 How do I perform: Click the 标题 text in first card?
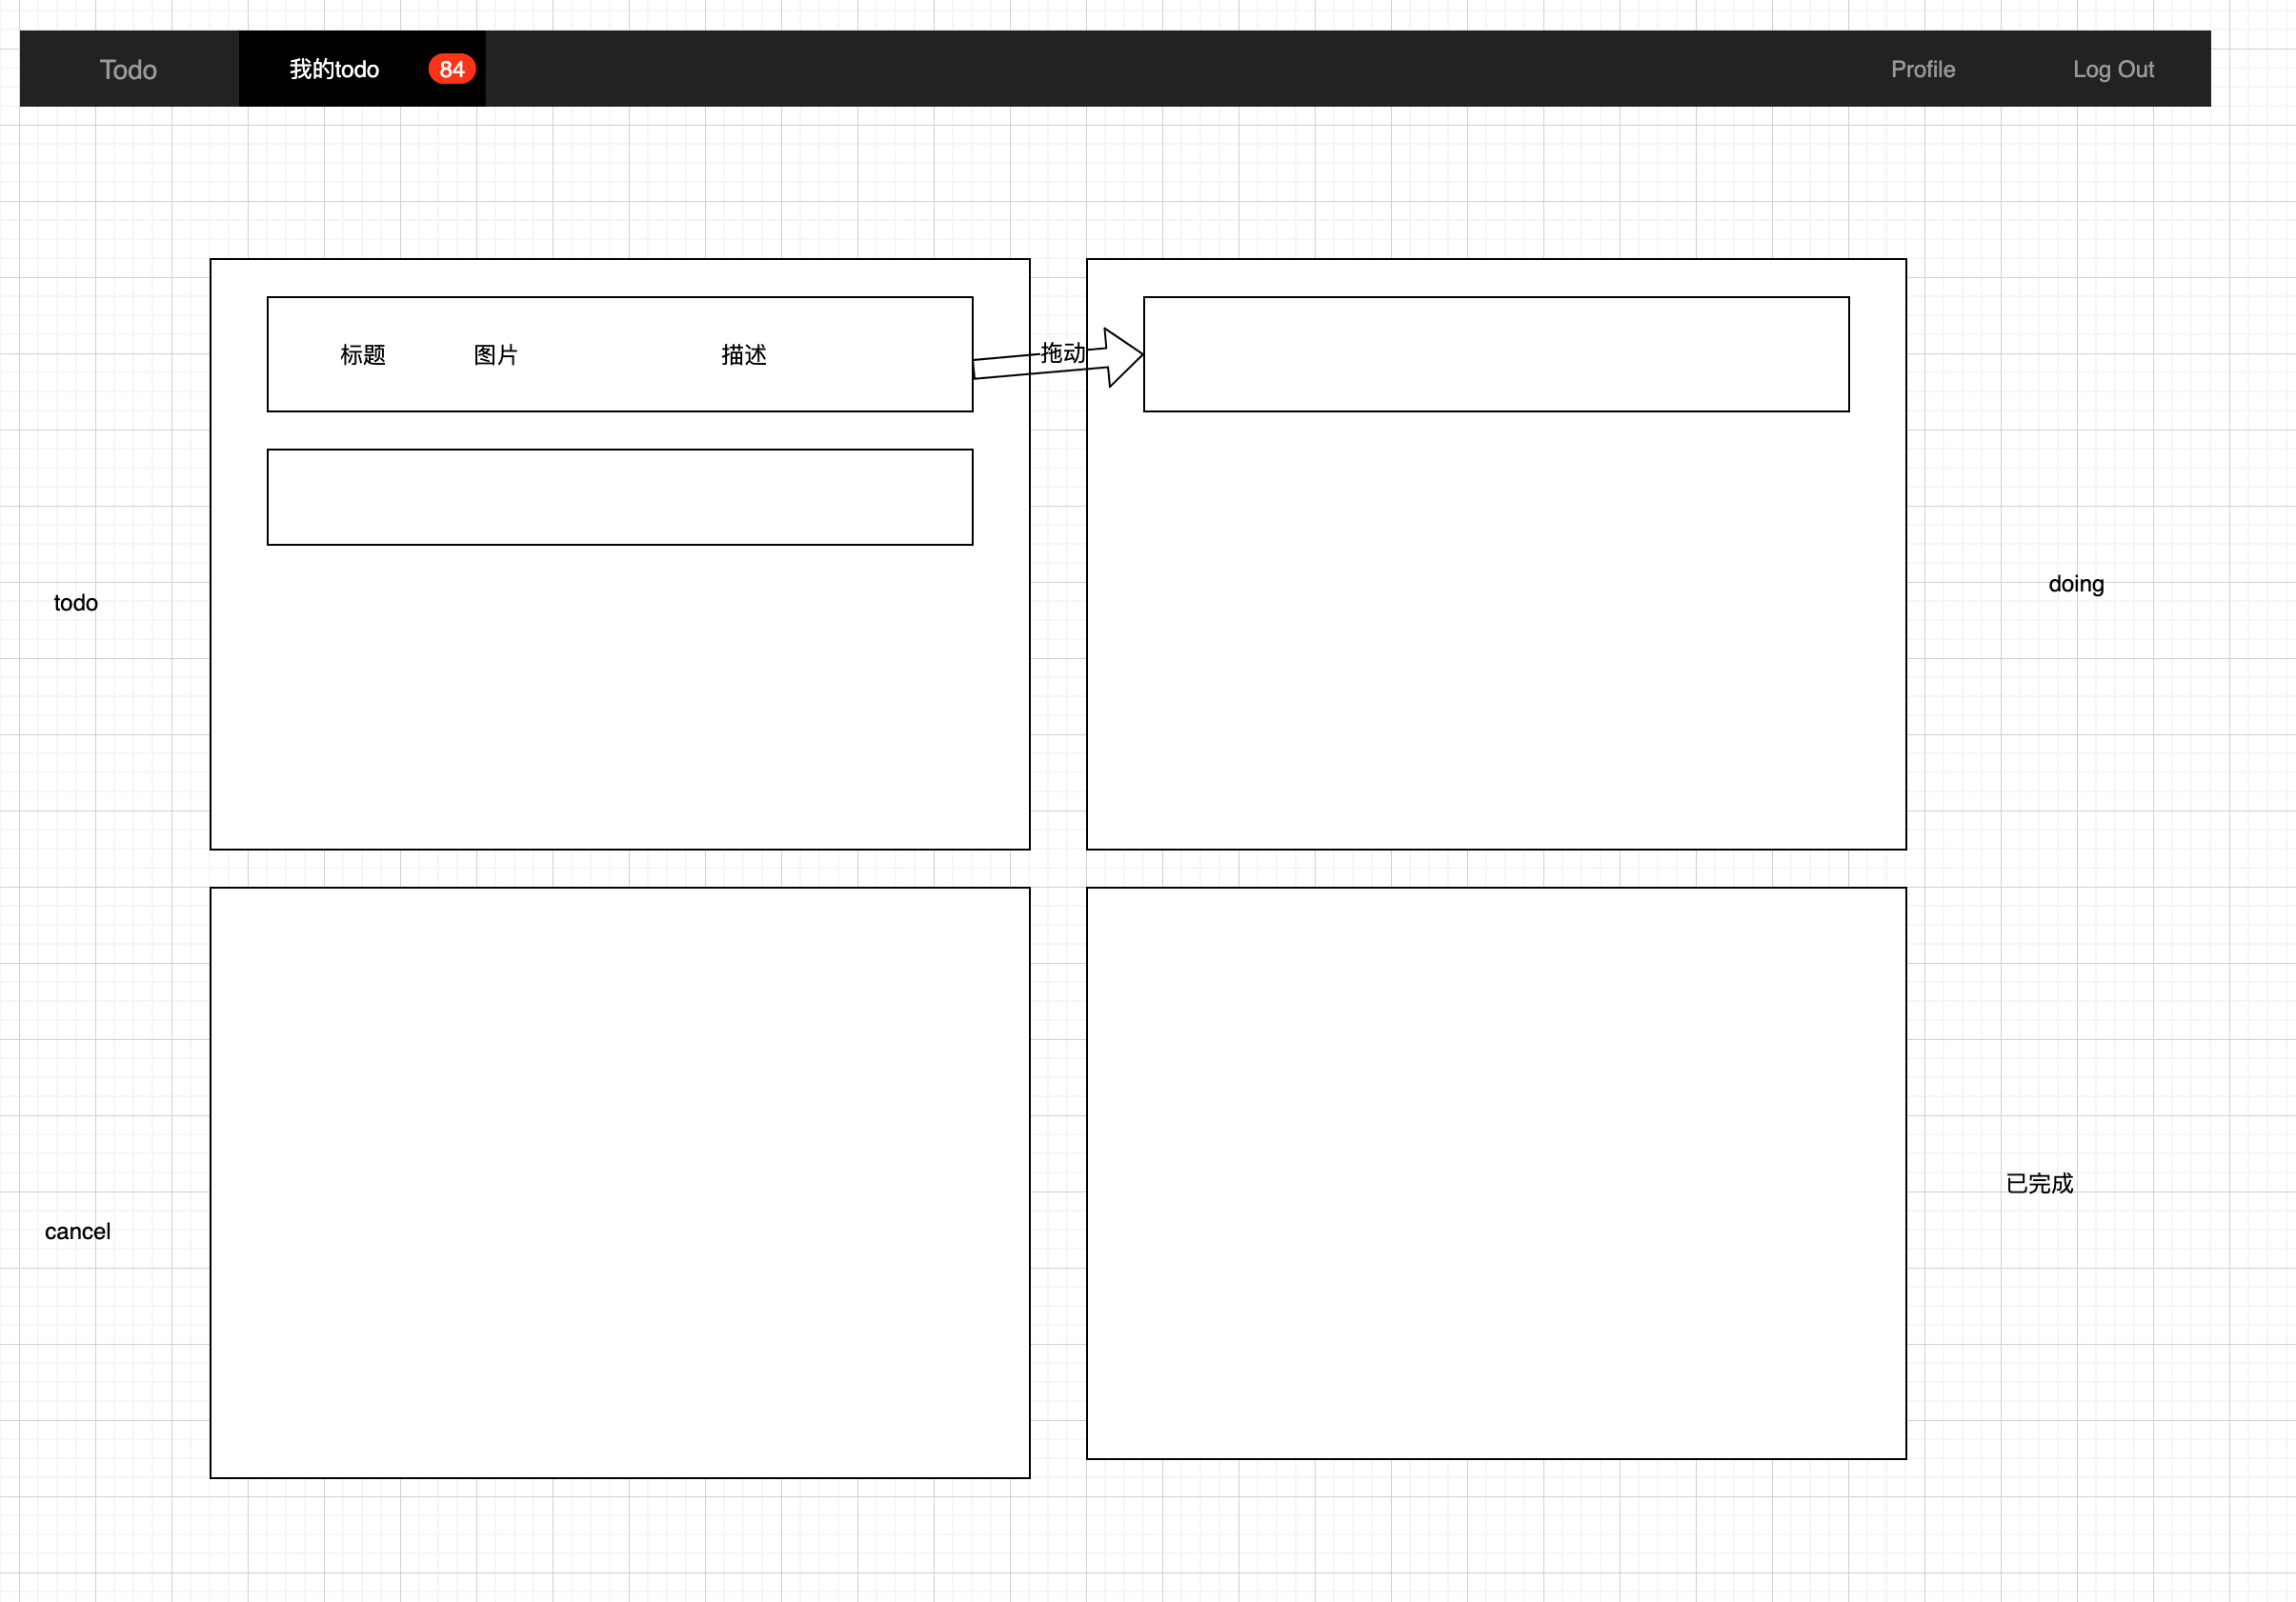tap(362, 355)
